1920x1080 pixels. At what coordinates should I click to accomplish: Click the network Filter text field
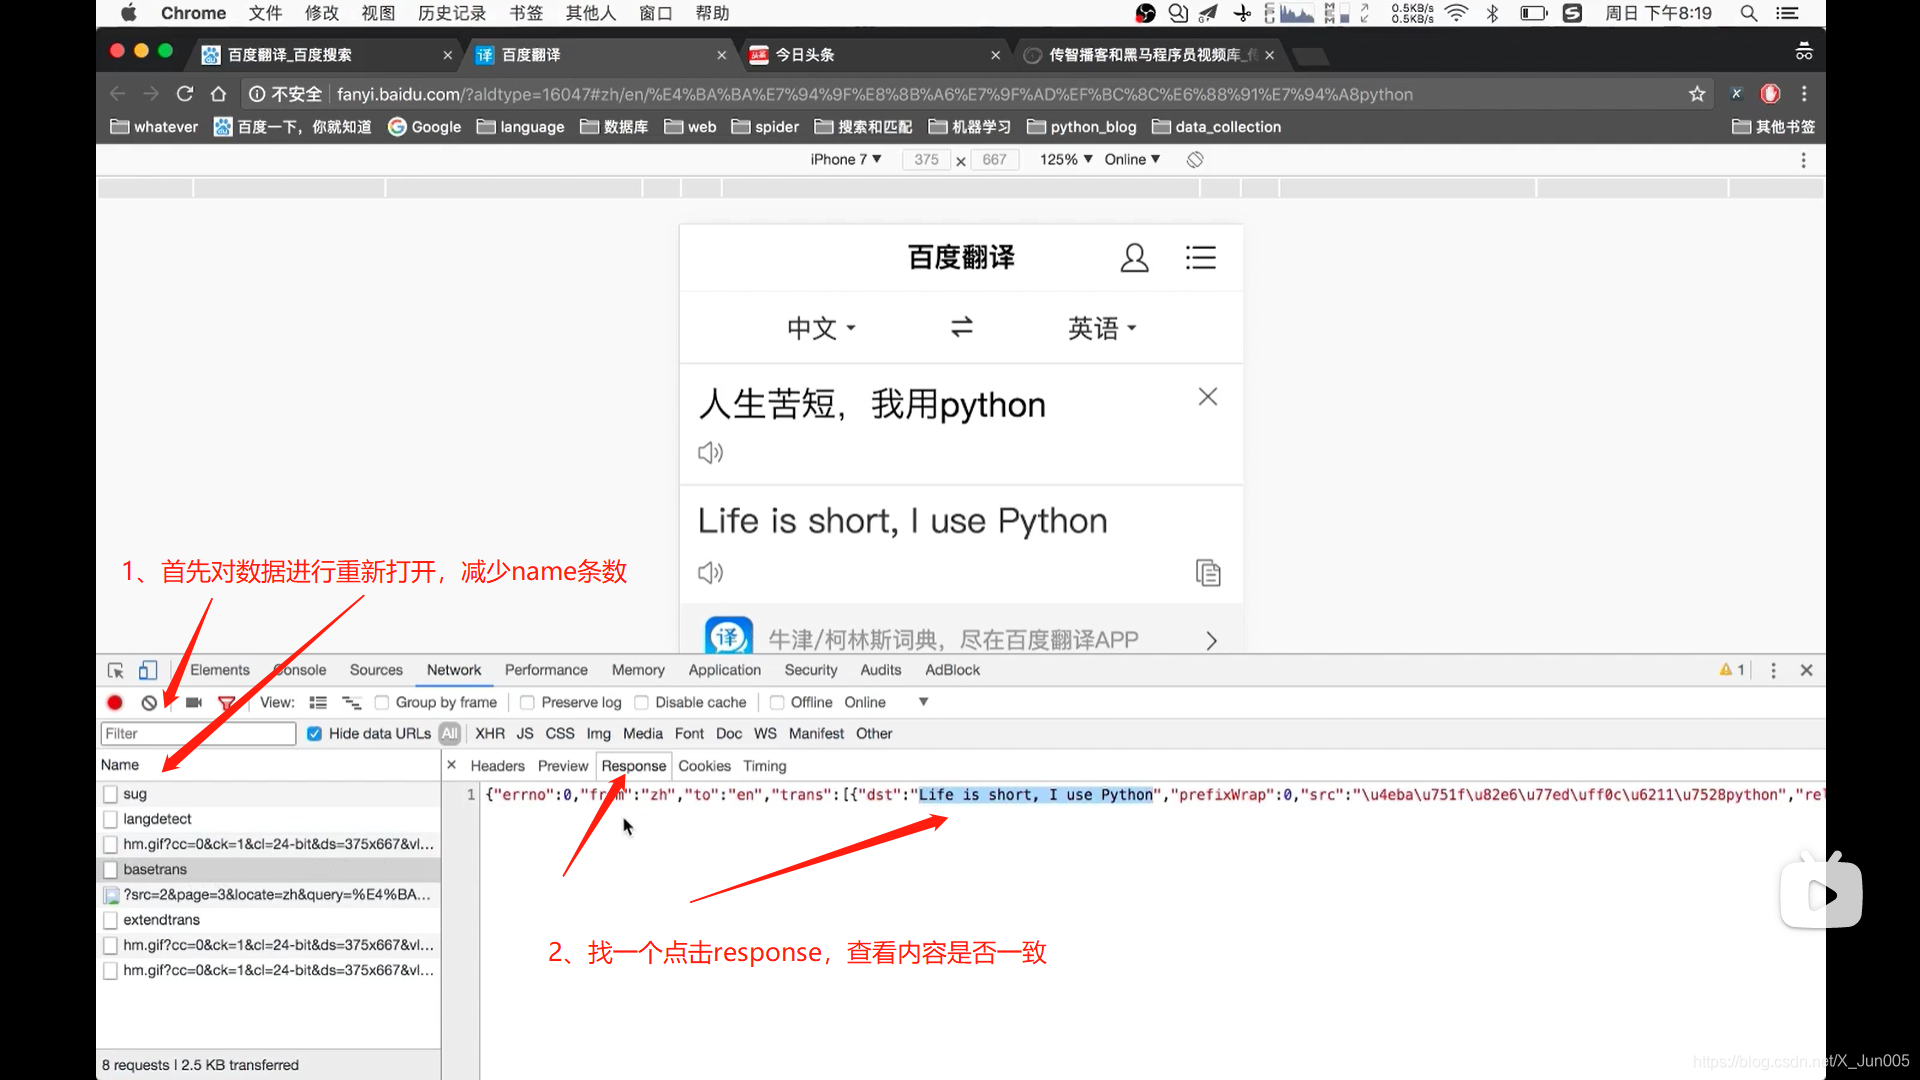pyautogui.click(x=198, y=734)
